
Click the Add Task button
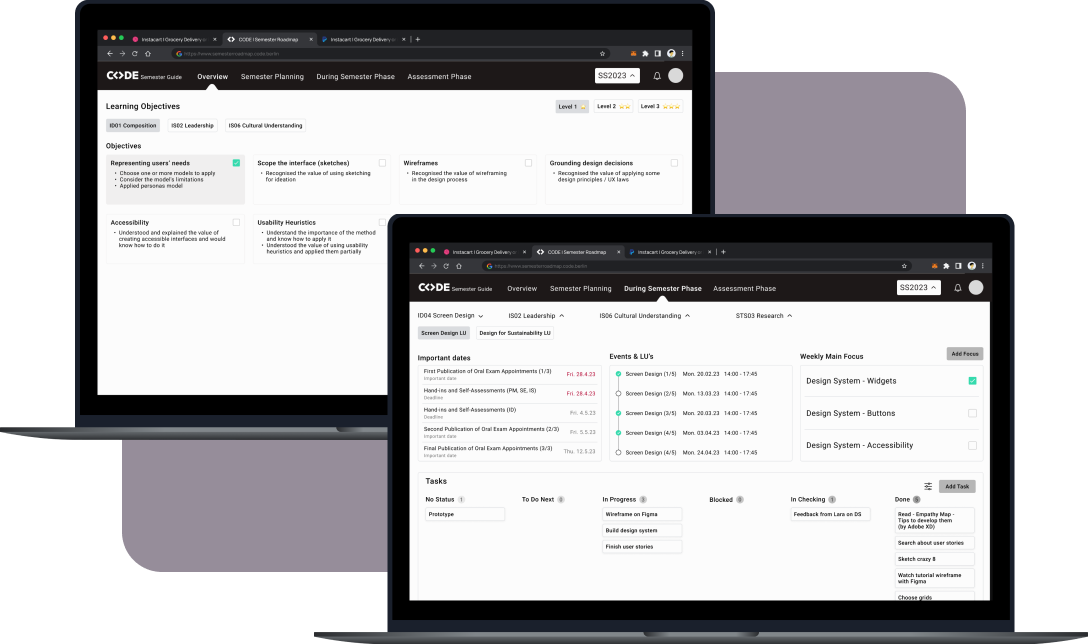point(959,486)
